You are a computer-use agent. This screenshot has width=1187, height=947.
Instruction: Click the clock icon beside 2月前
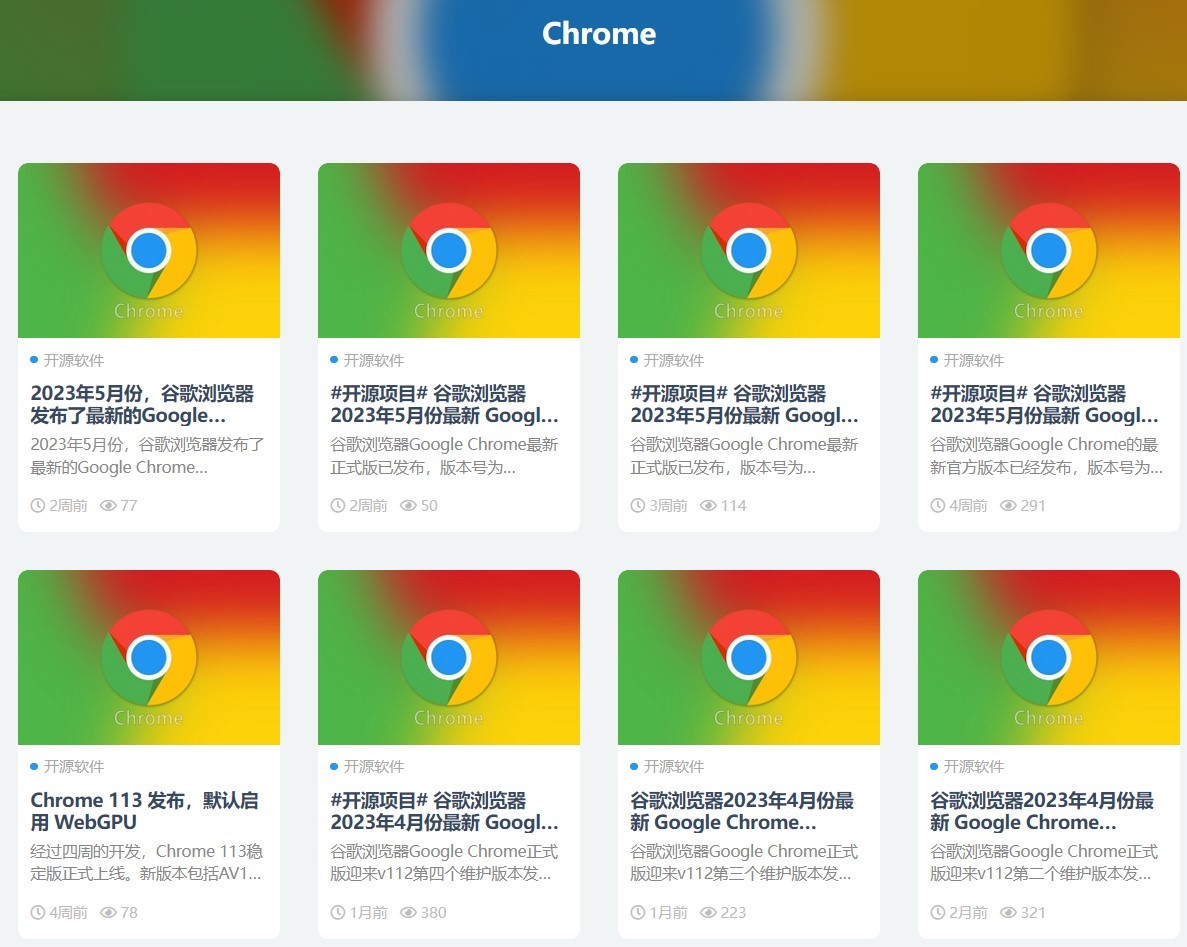click(937, 913)
